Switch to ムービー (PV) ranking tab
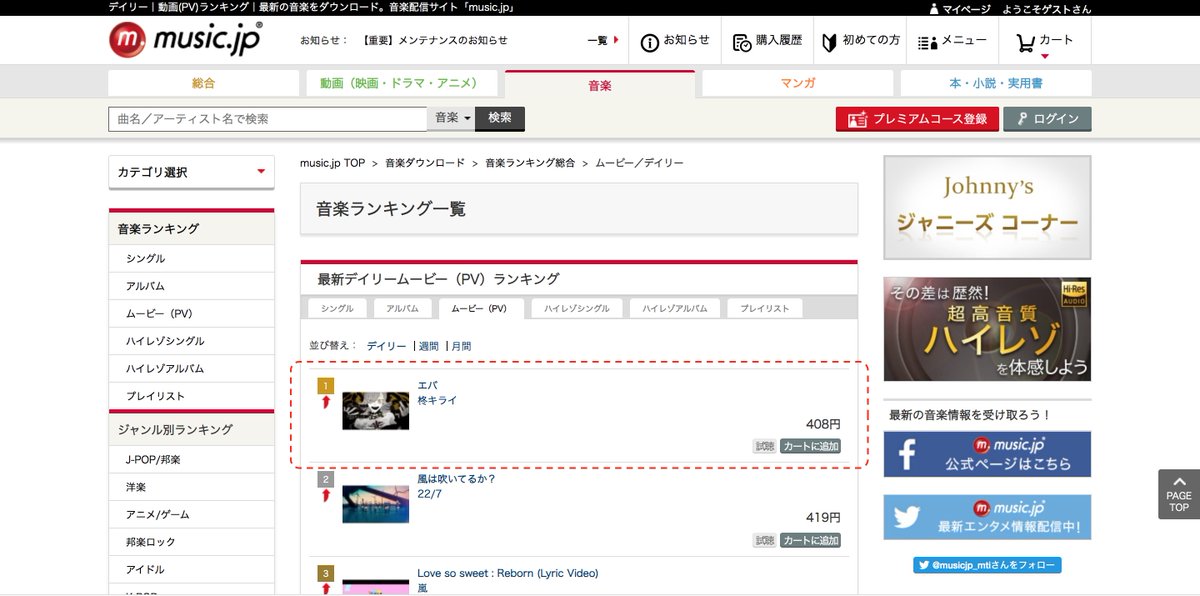 click(481, 309)
